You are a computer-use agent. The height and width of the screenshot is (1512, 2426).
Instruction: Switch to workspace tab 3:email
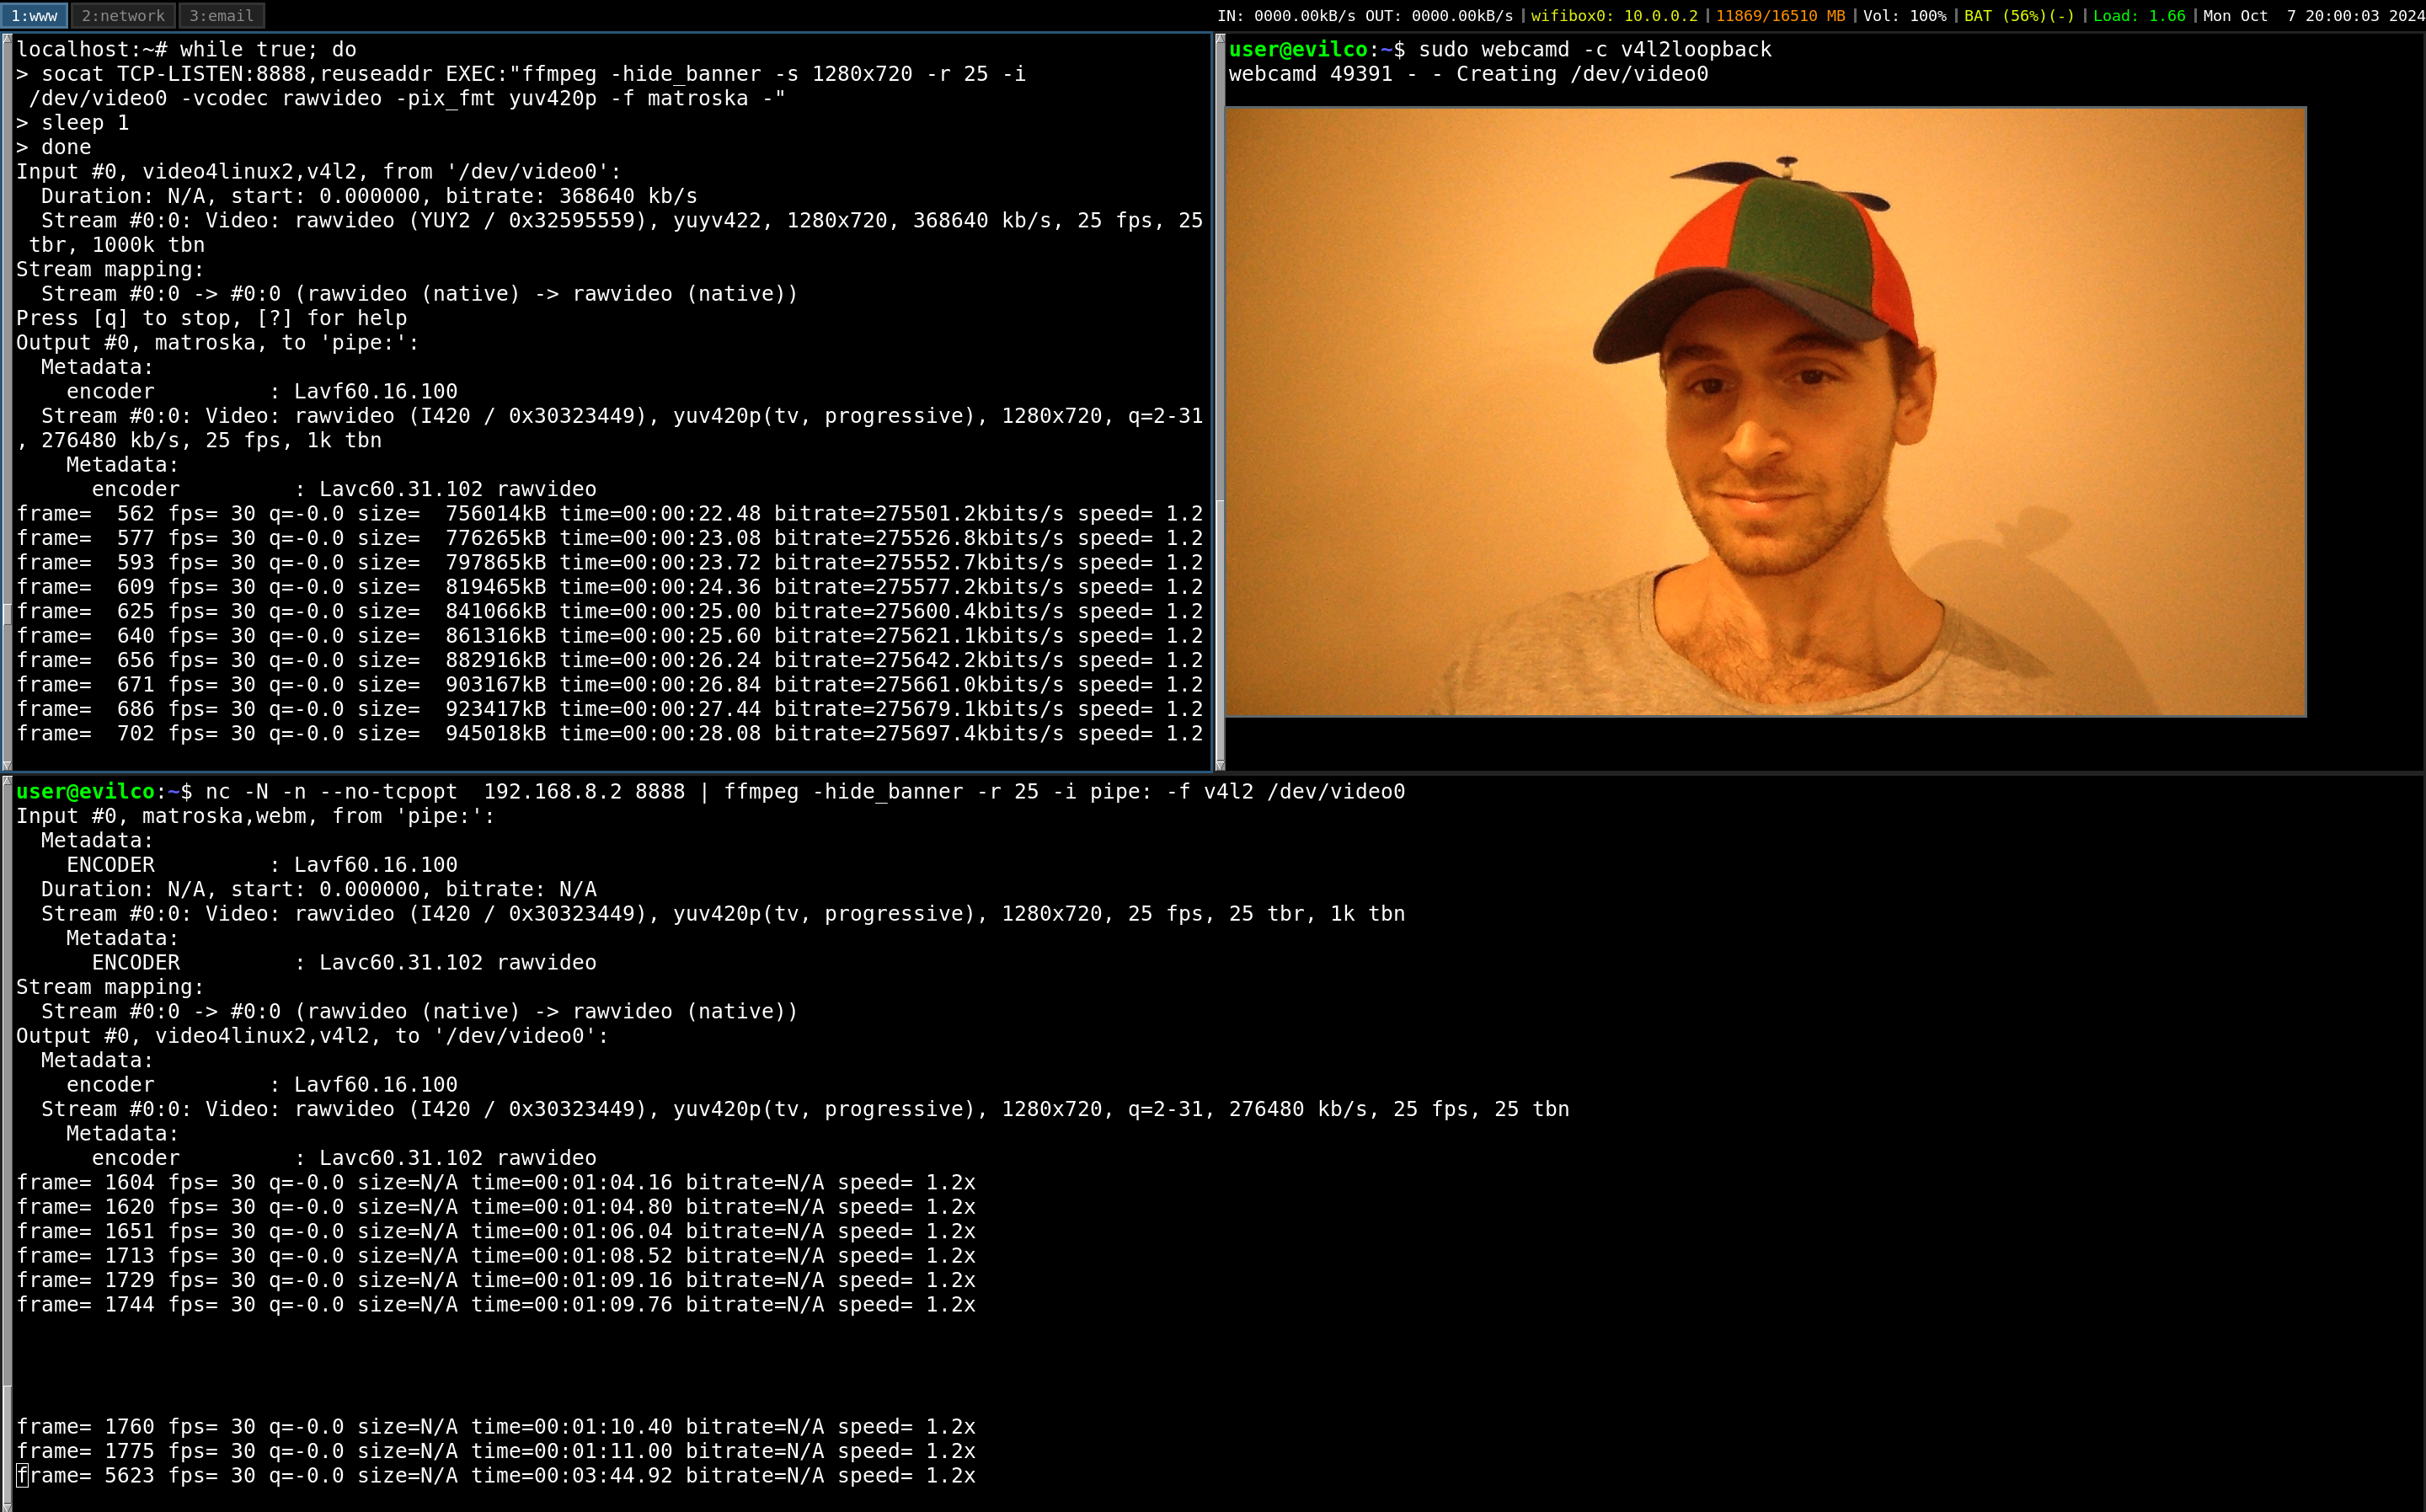point(221,15)
